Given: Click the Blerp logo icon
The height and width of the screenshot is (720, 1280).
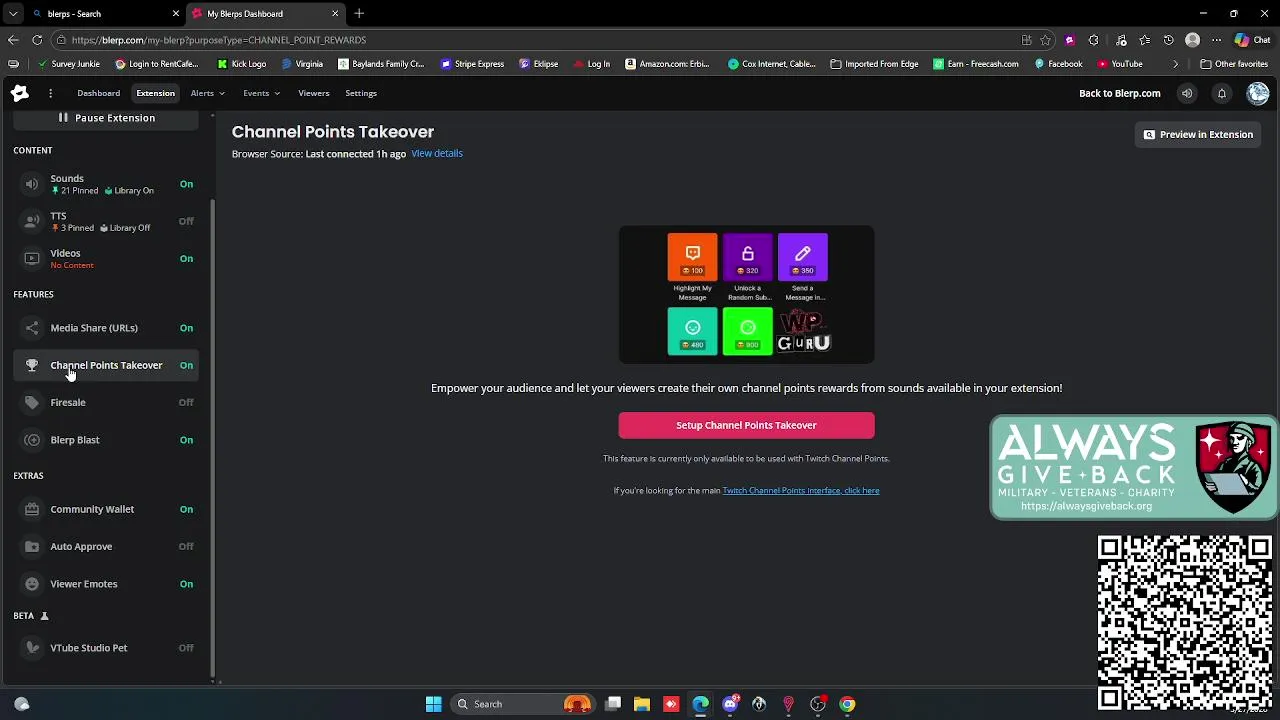Looking at the screenshot, I should click(20, 93).
